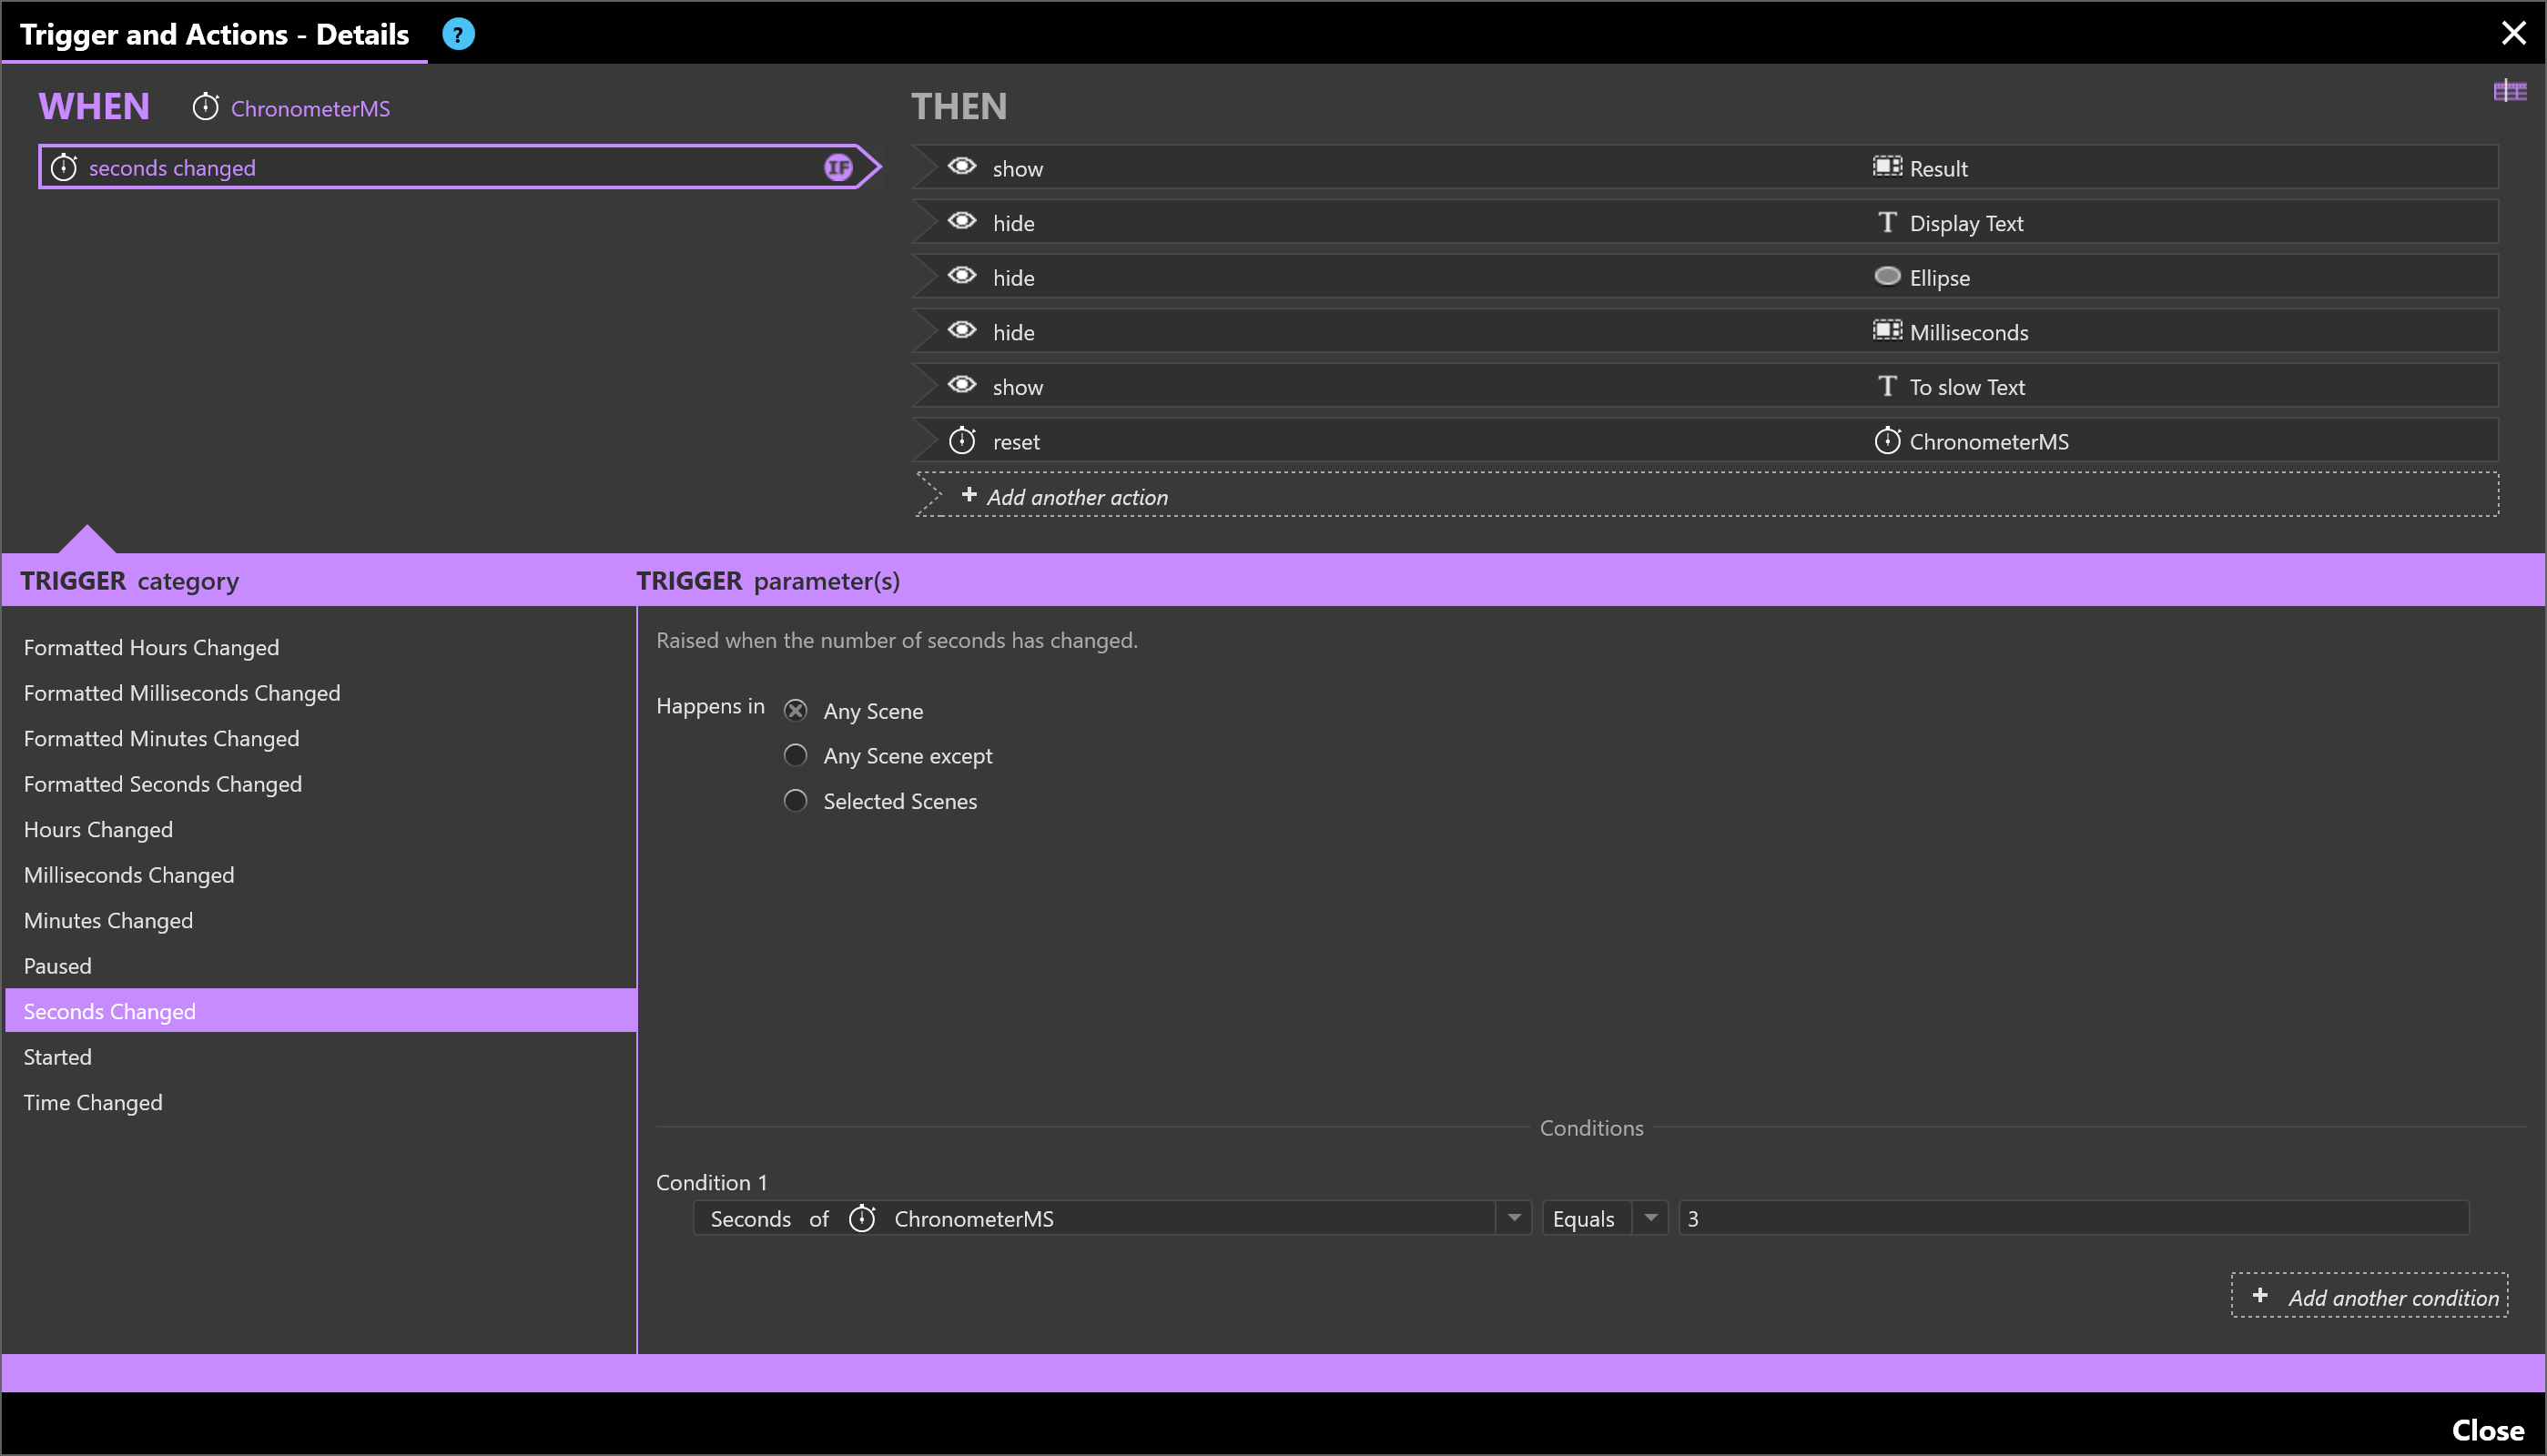The height and width of the screenshot is (1456, 2547).
Task: Choose Hours Changed trigger
Action: pyautogui.click(x=98, y=829)
